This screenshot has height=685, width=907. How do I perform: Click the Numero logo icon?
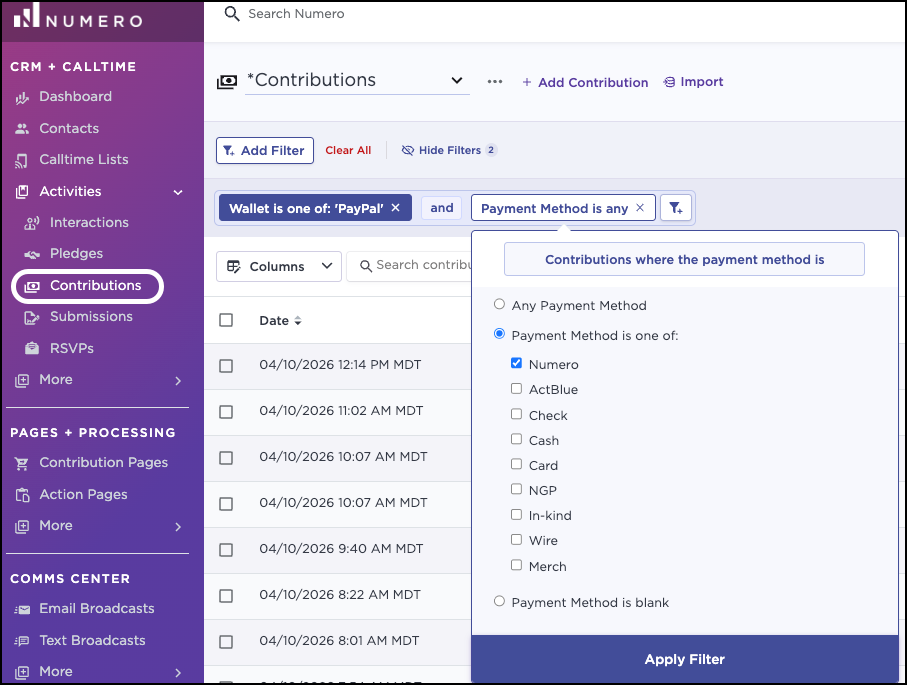click(x=27, y=16)
